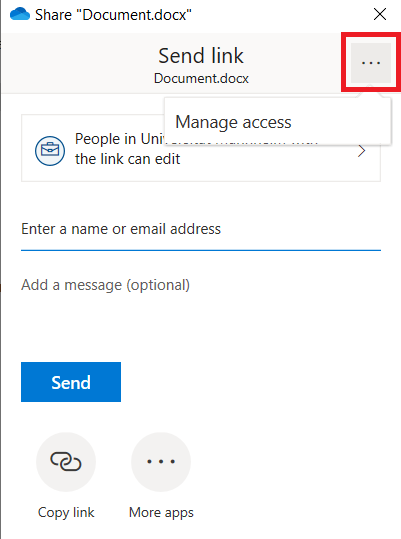
Task: Focus the name or email address field
Action: [x=201, y=229]
